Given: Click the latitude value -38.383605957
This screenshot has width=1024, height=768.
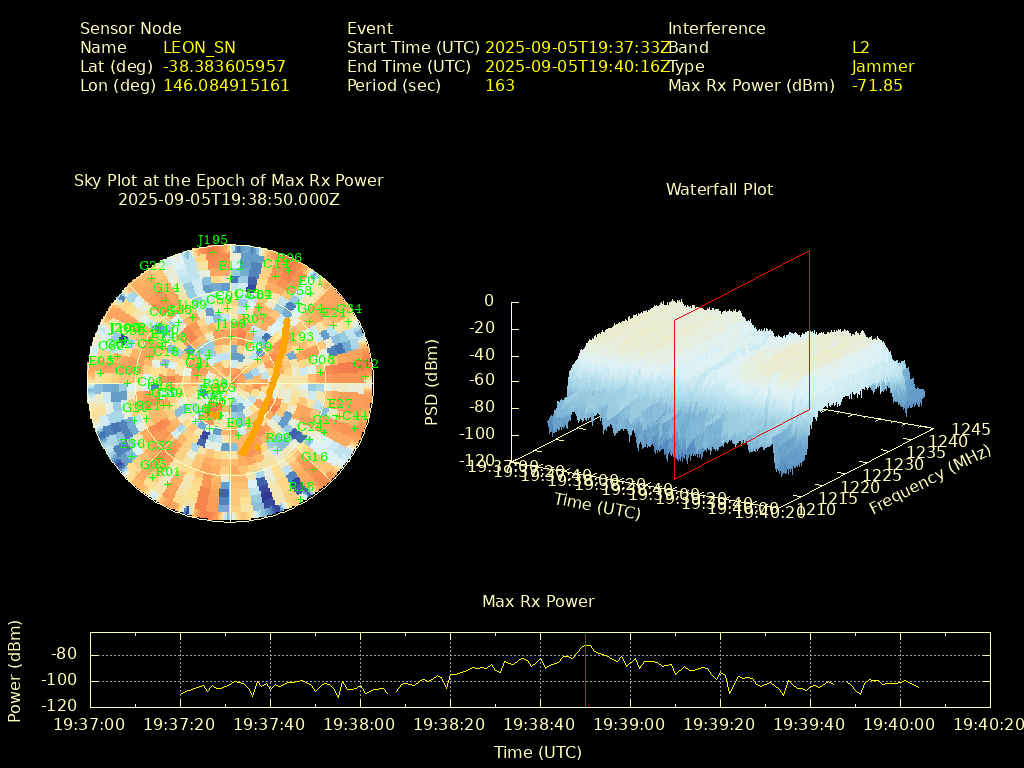Looking at the screenshot, I should [224, 67].
